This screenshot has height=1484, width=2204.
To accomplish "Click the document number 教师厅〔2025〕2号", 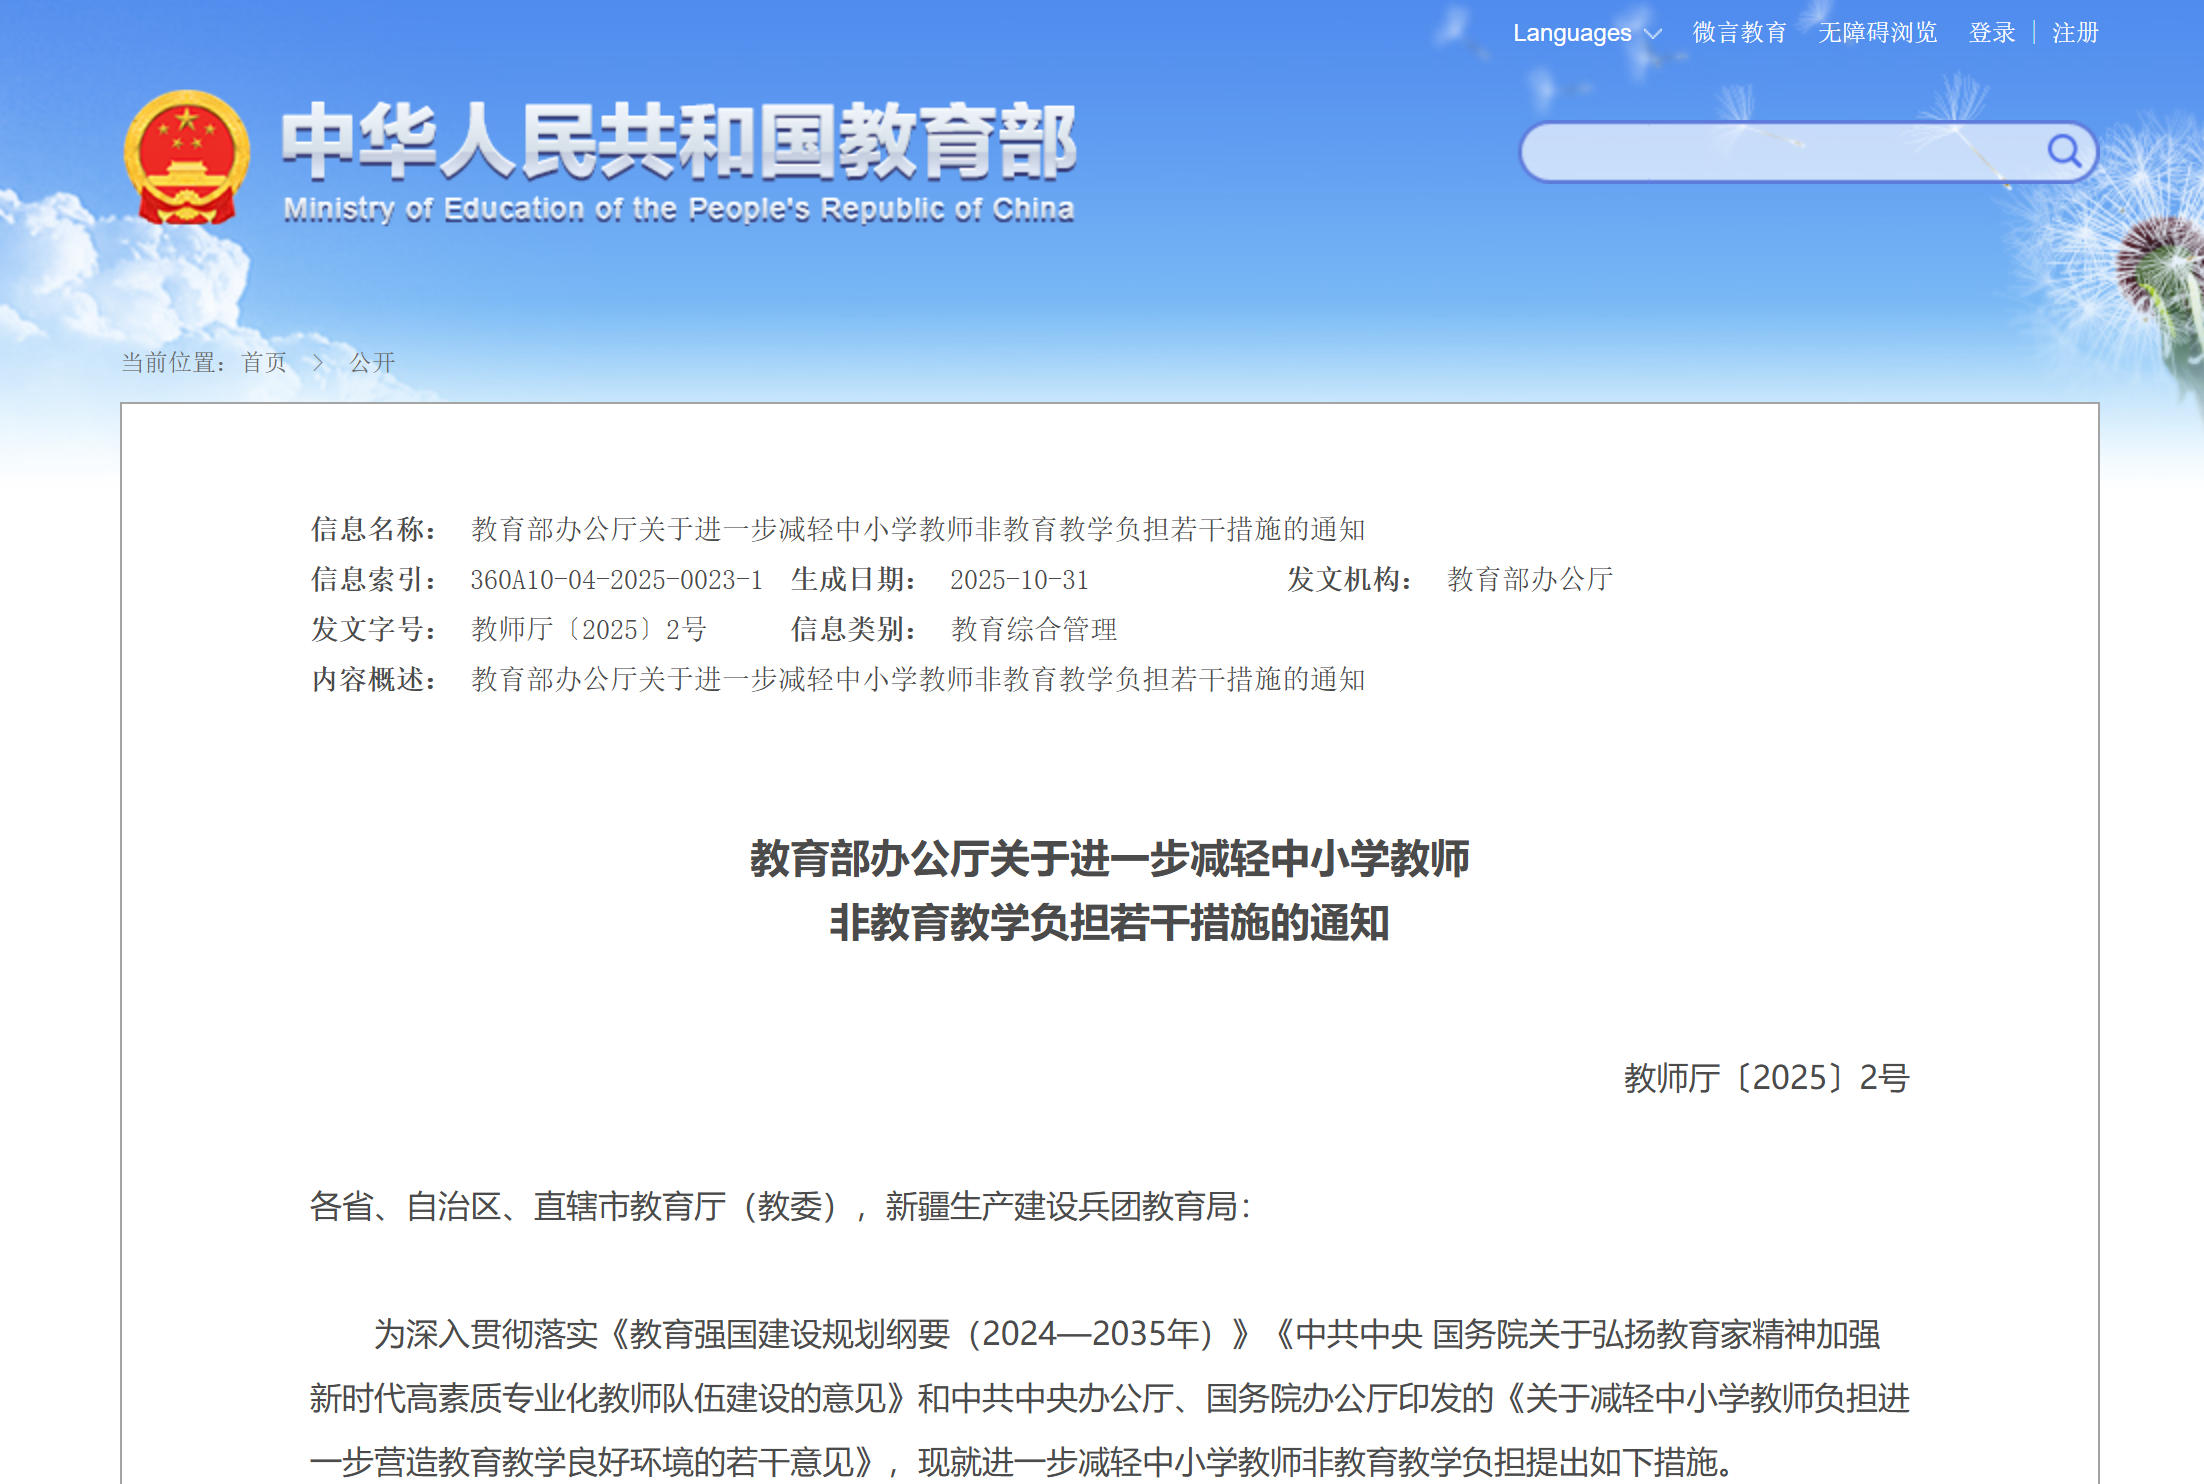I will click(588, 630).
